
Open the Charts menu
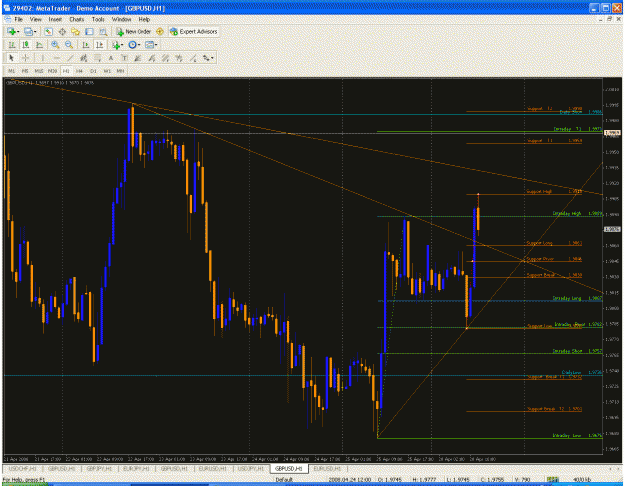tap(77, 19)
